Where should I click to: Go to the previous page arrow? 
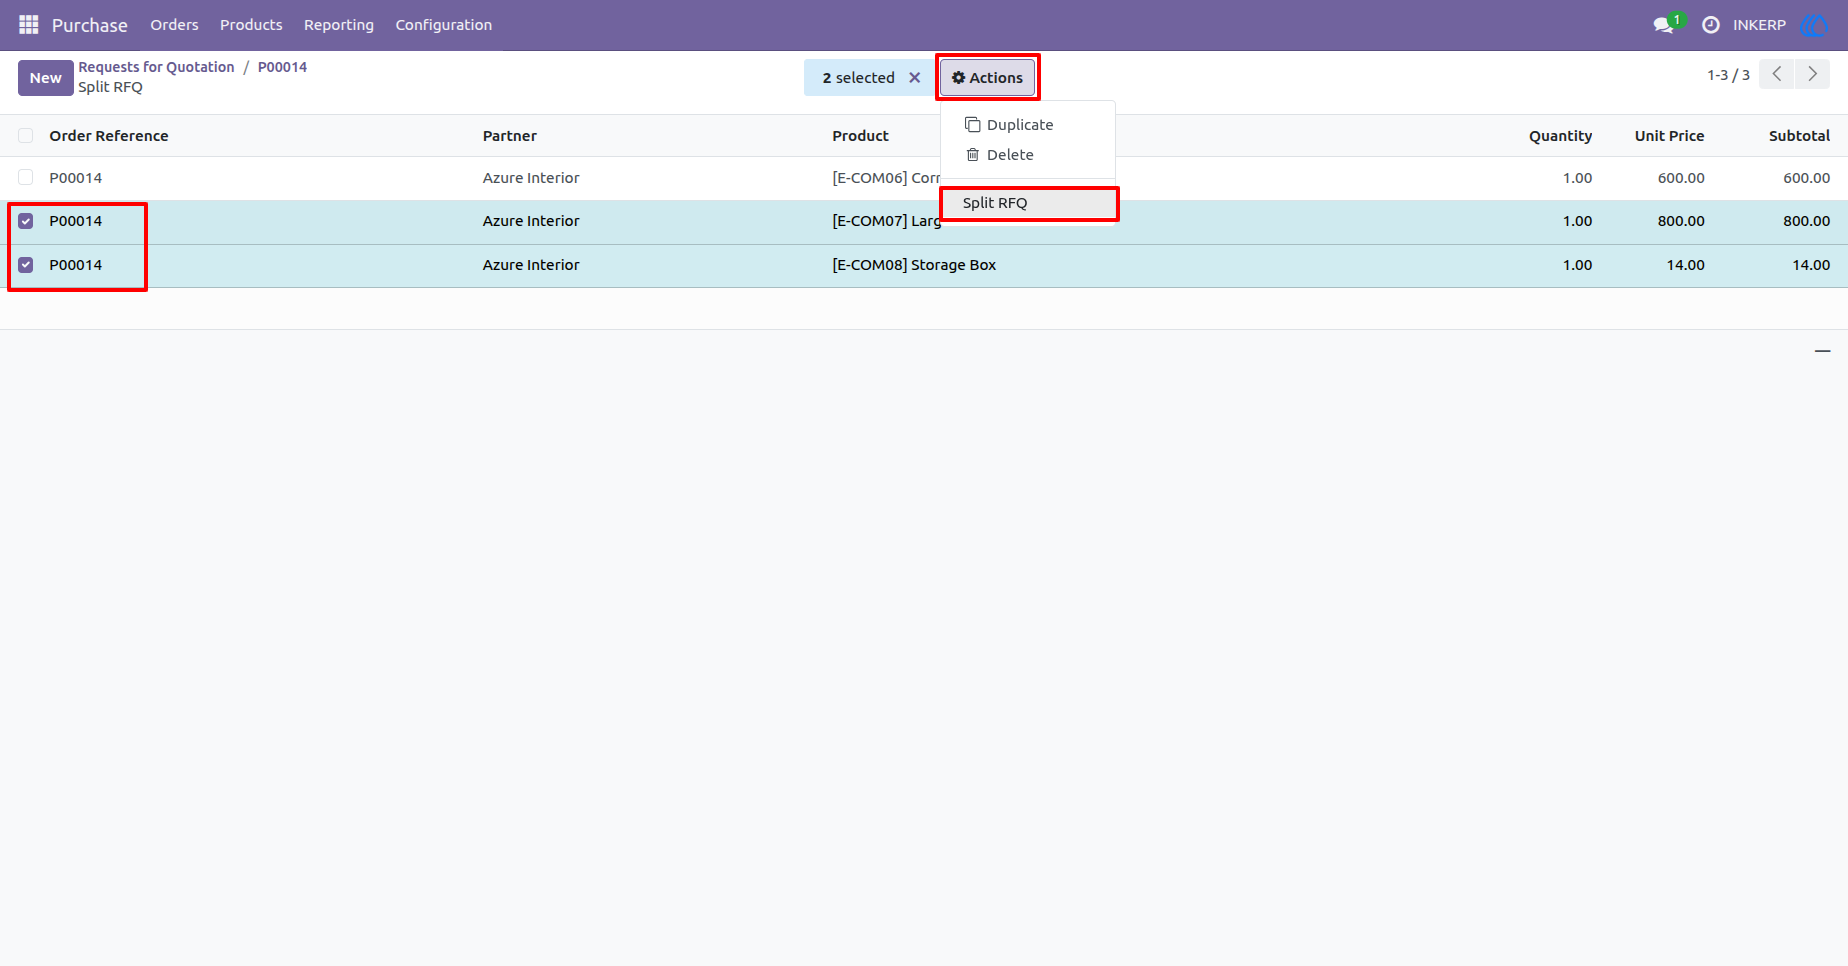(1776, 74)
